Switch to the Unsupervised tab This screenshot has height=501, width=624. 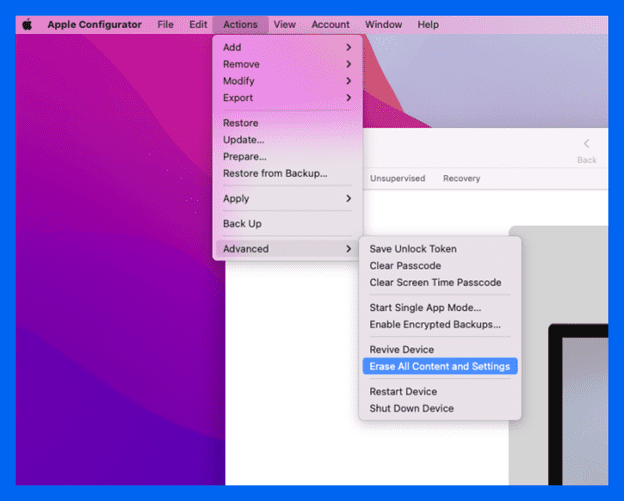[398, 178]
